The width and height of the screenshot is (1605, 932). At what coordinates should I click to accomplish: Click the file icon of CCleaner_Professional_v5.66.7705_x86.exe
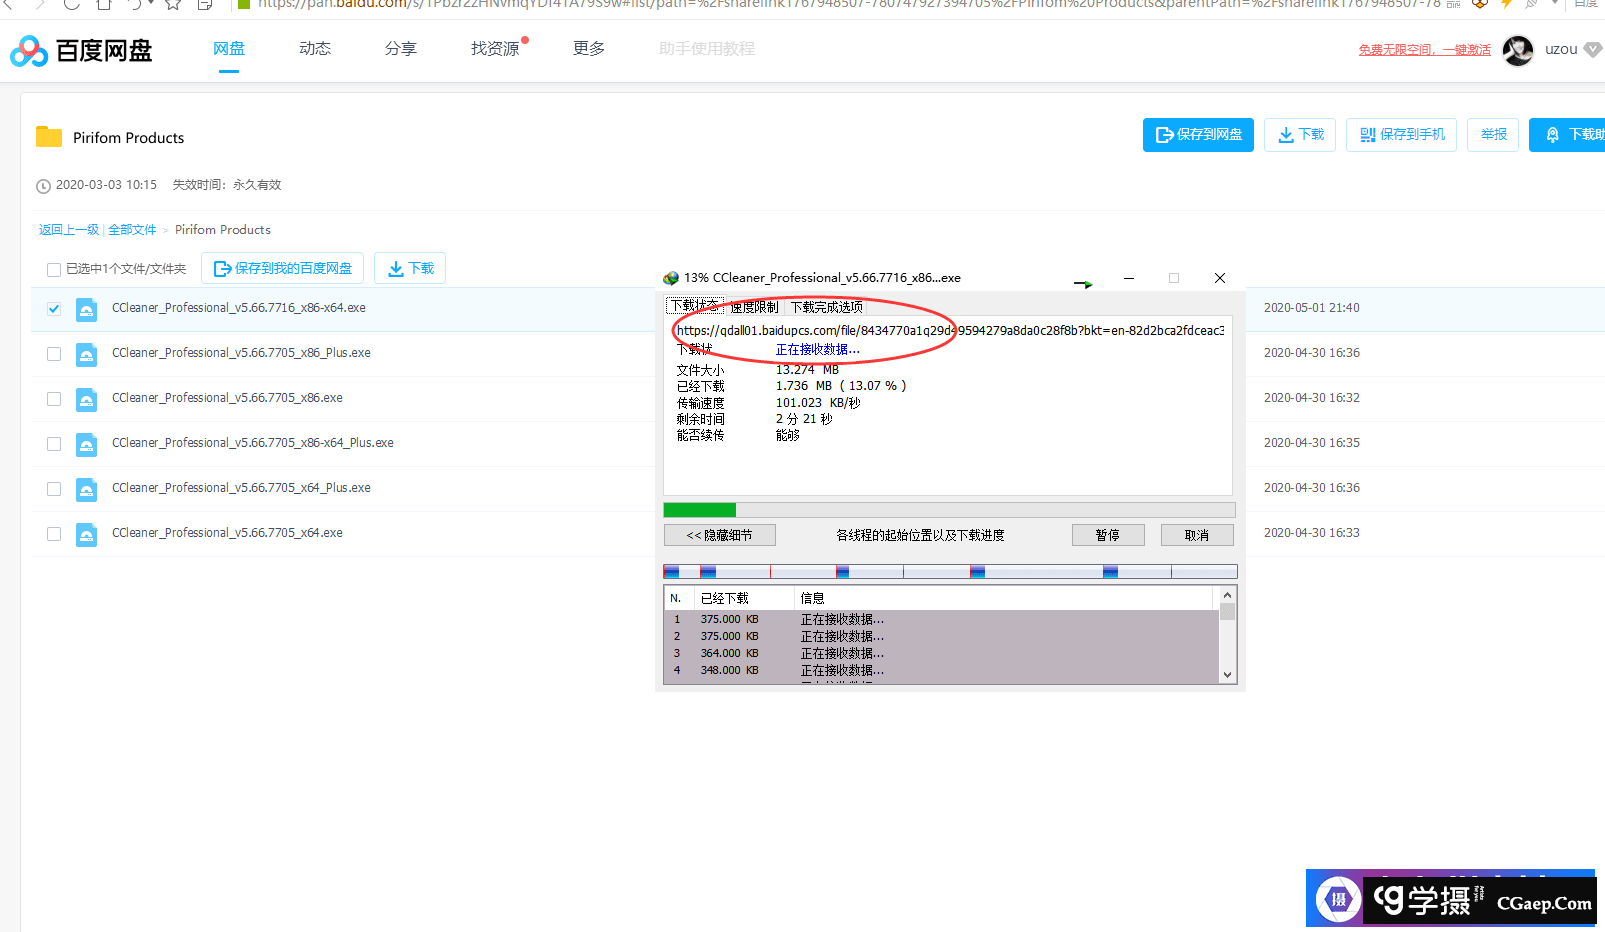(x=87, y=399)
